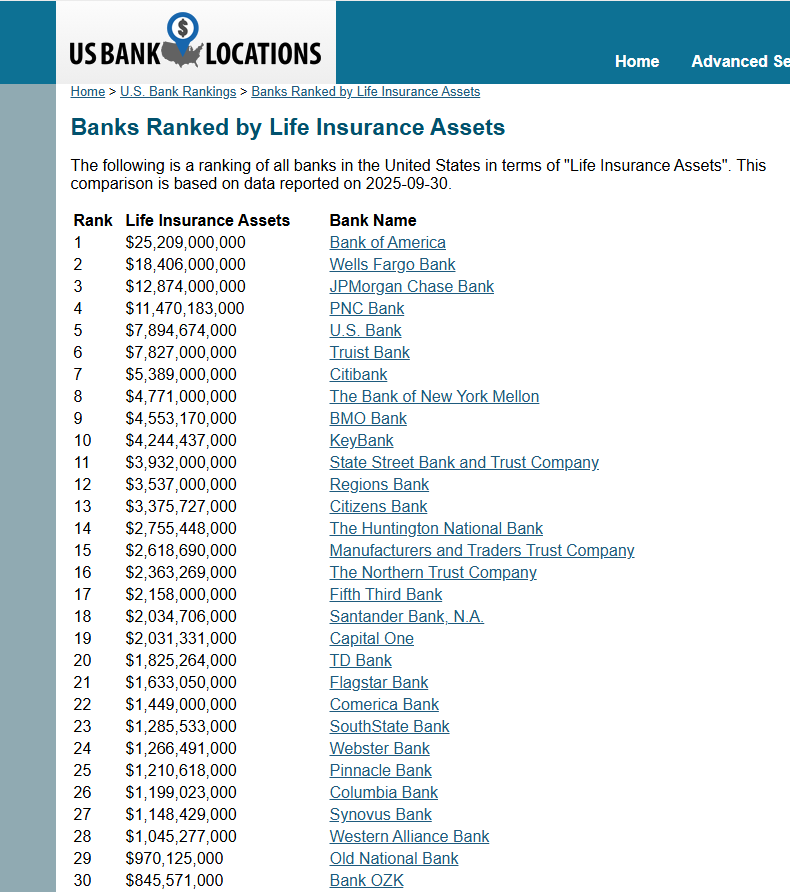Image resolution: width=790 pixels, height=892 pixels.
Task: Click the $1,266,491,000 amount
Action: click(x=181, y=748)
